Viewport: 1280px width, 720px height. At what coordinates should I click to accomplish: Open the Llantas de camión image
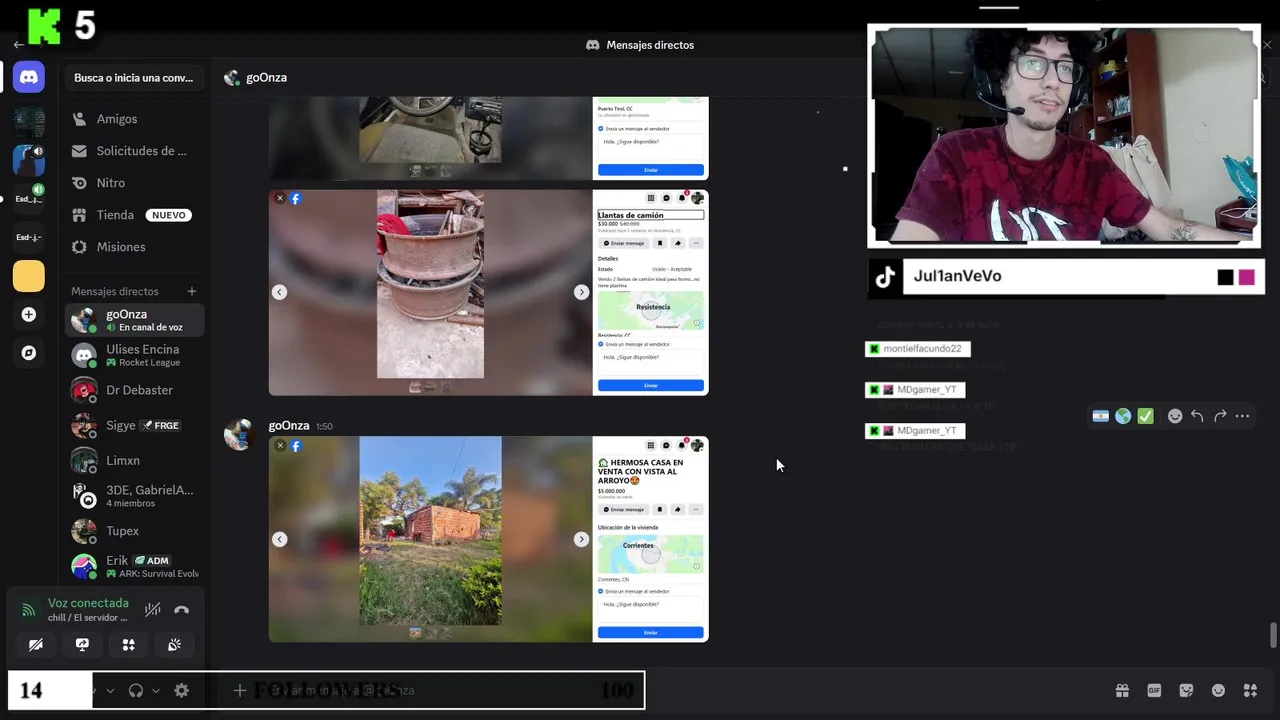click(488, 293)
